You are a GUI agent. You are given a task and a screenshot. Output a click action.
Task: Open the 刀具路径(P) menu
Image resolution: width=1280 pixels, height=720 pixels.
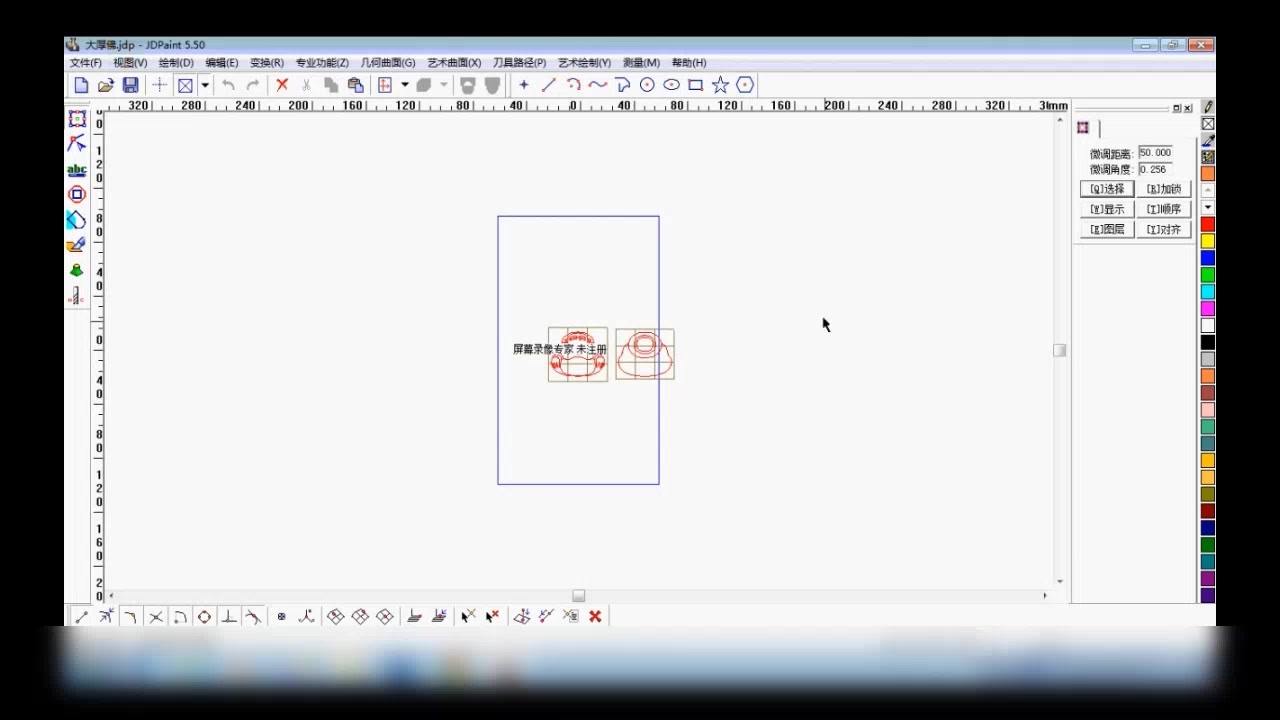(519, 63)
